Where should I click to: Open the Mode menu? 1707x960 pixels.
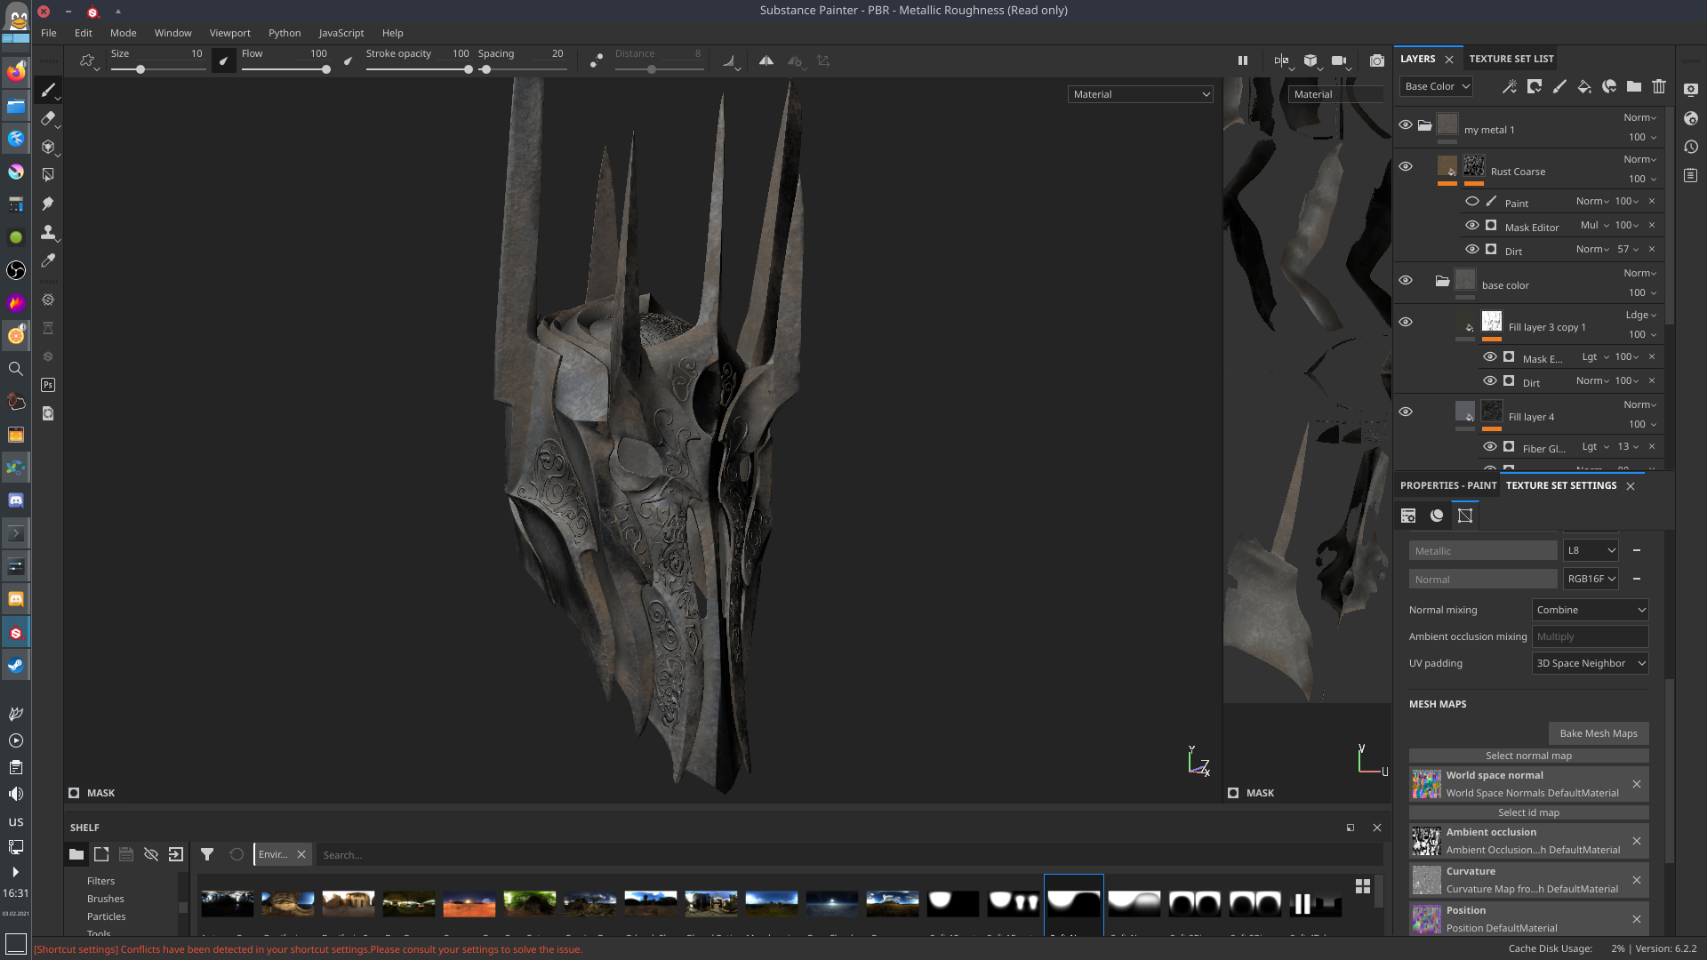tap(123, 33)
